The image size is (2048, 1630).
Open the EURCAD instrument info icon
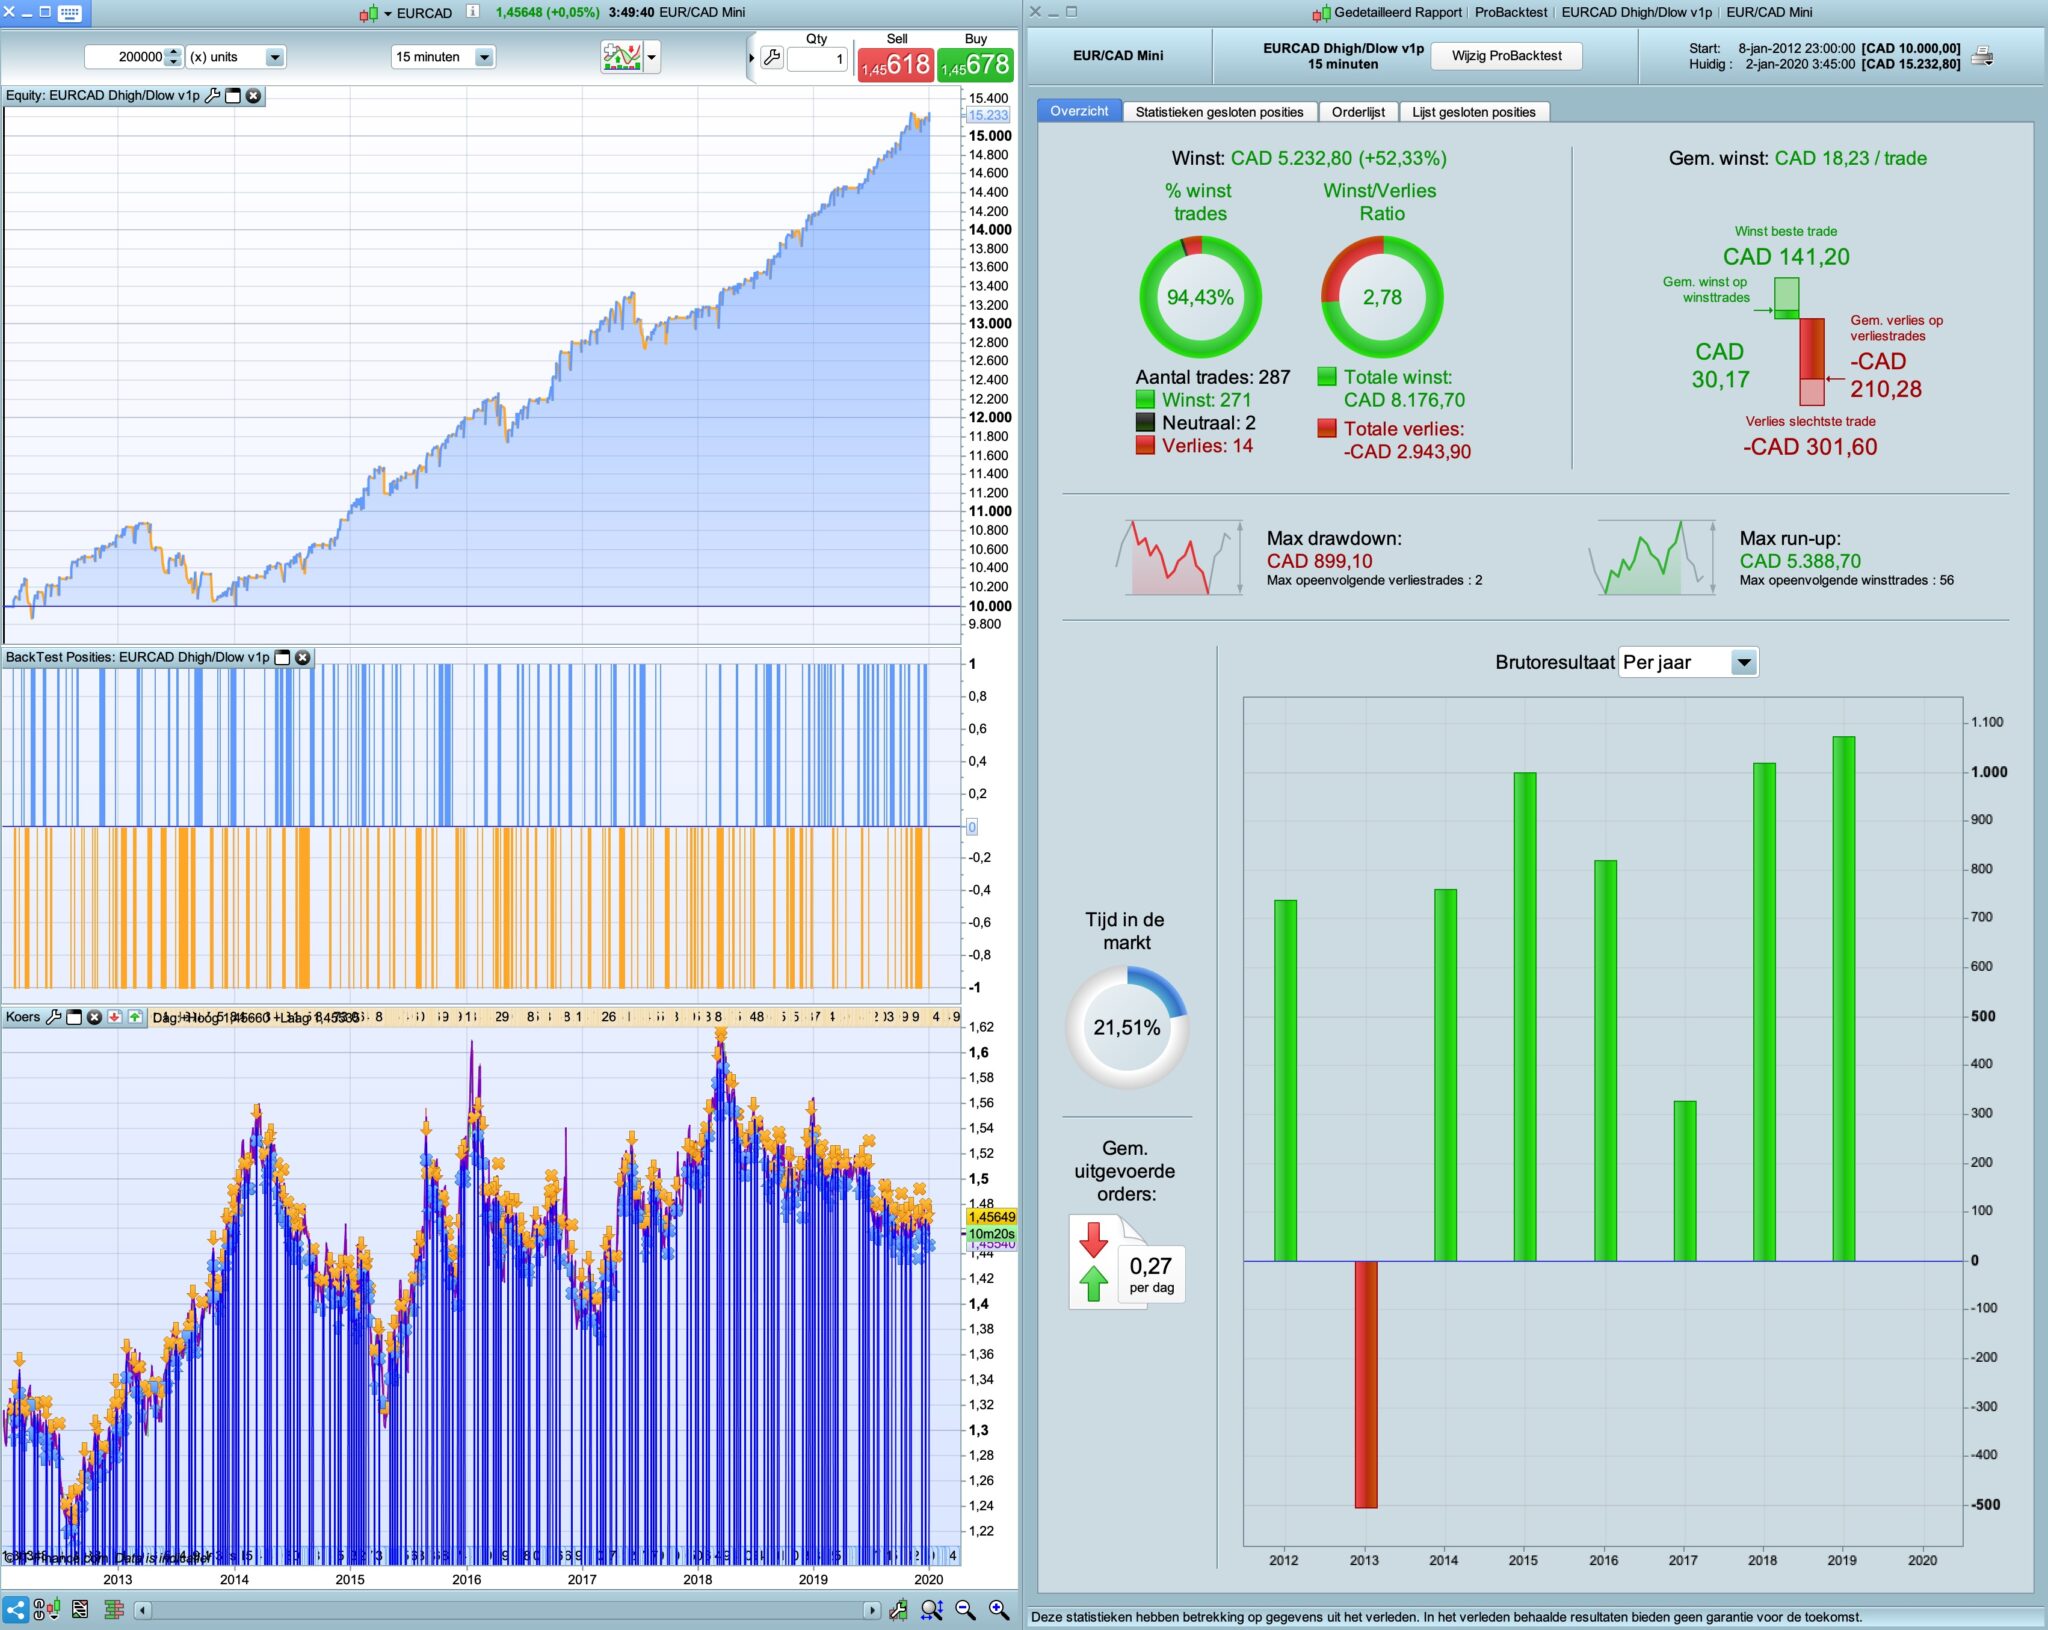point(473,12)
